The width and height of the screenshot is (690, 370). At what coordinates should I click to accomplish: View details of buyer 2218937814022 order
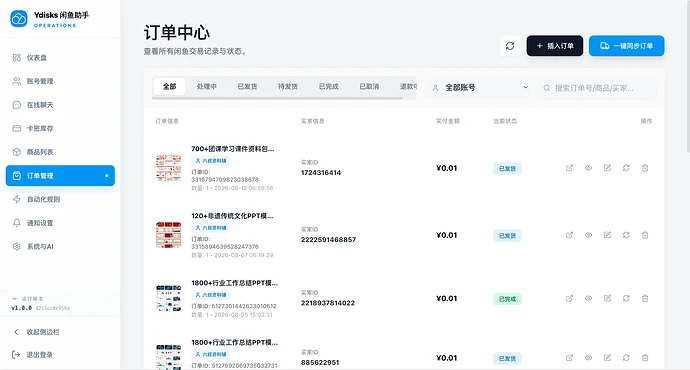588,298
